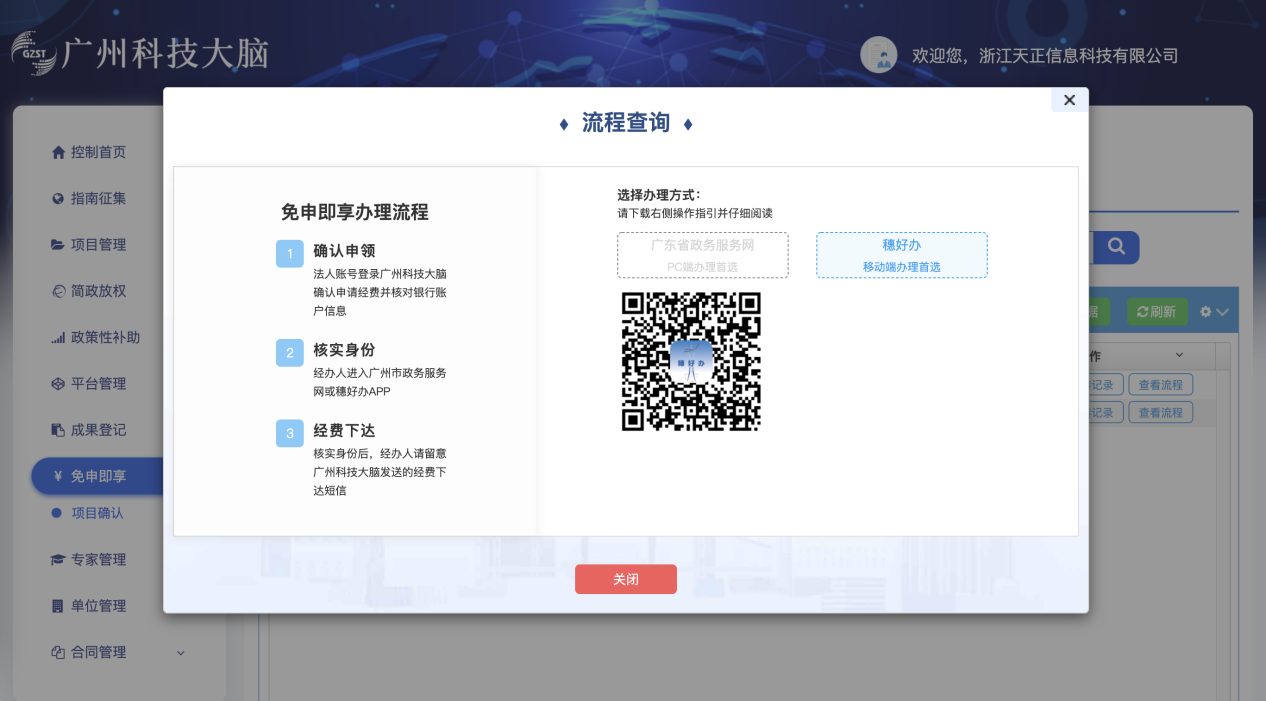This screenshot has width=1266, height=701.
Task: Open 成果登记 in the sidebar menu
Action: 98,430
